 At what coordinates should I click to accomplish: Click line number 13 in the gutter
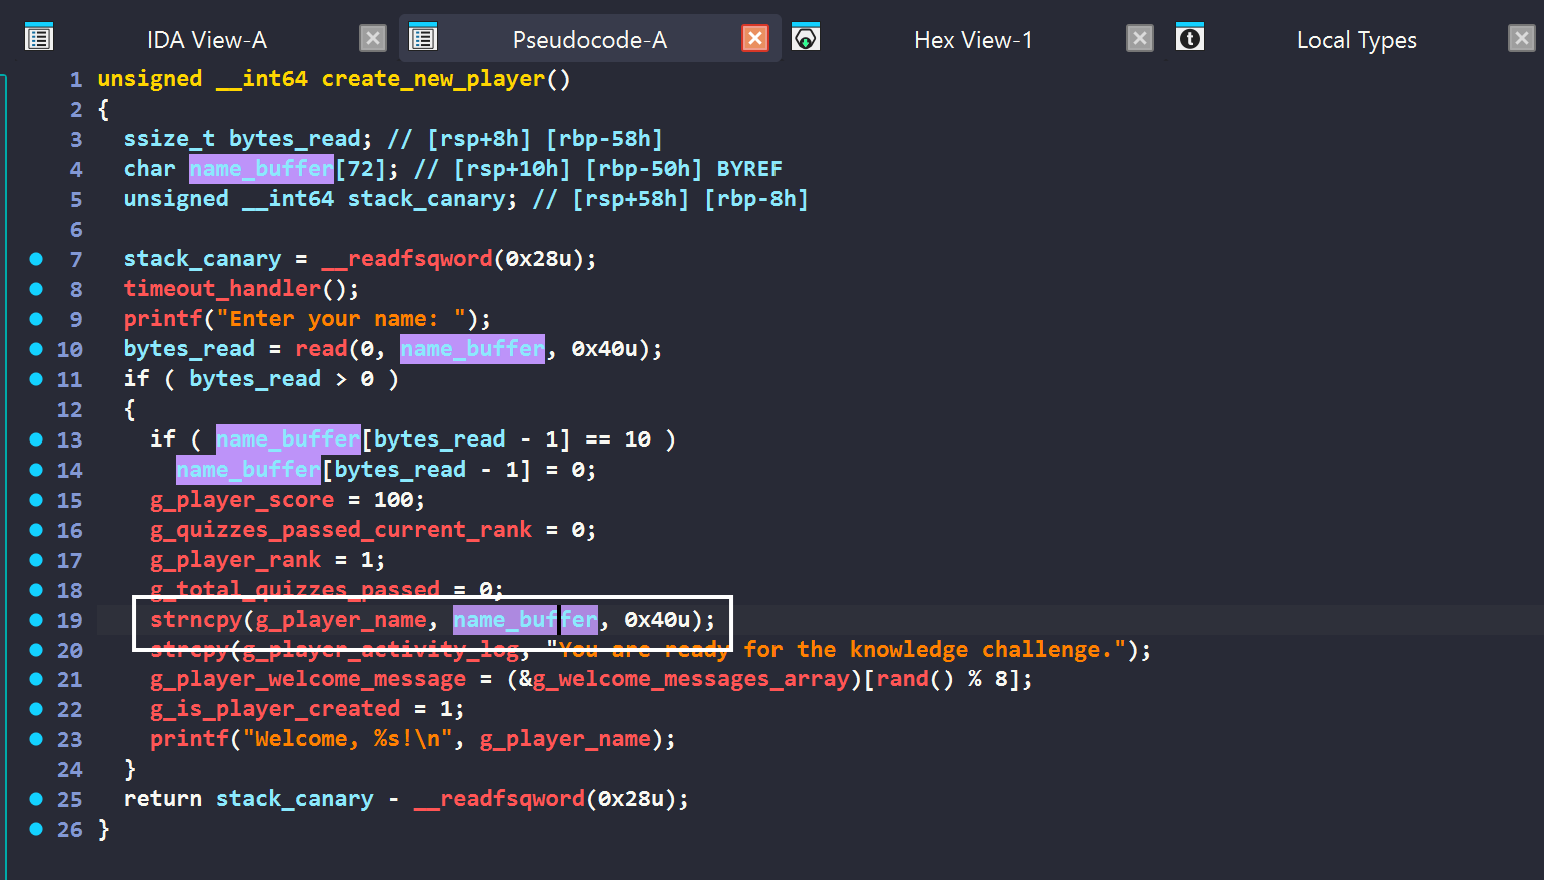[69, 440]
